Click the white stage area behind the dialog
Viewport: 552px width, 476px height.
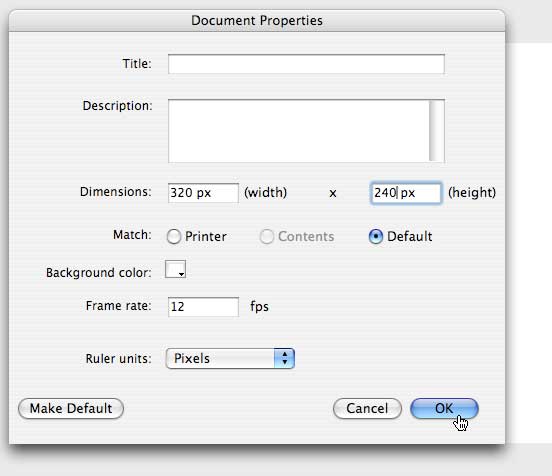point(529,243)
